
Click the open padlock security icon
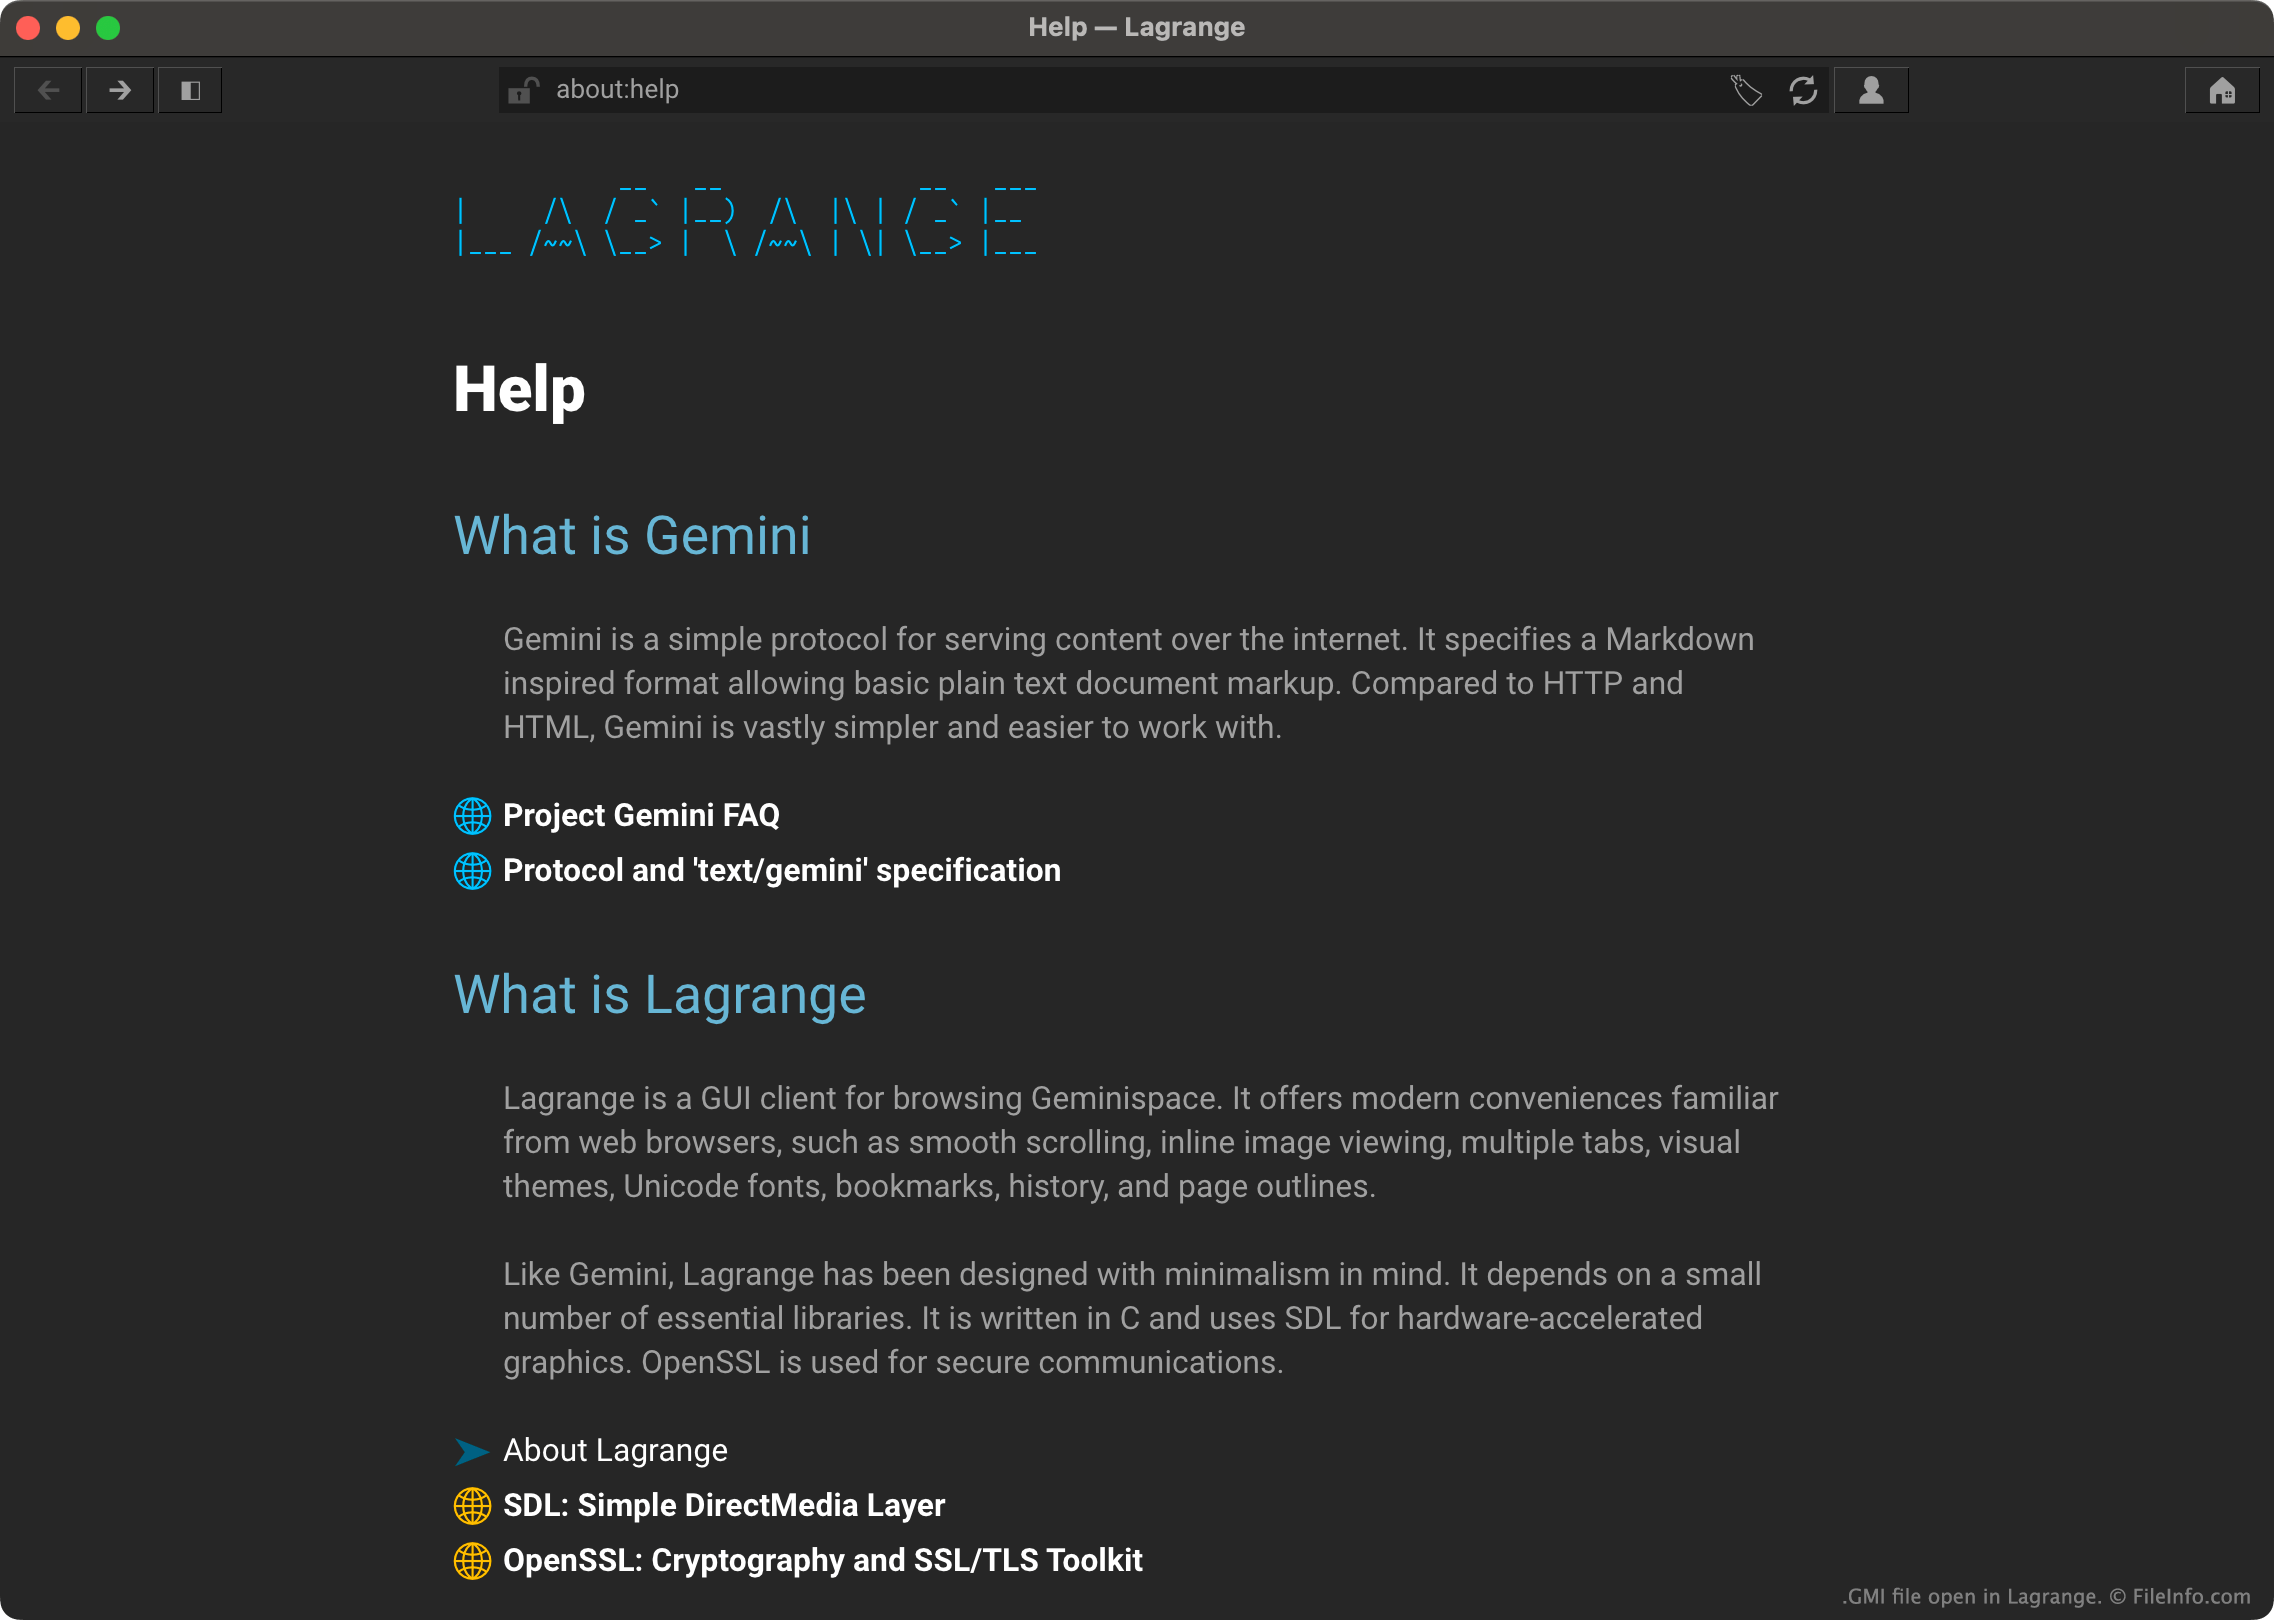click(x=523, y=90)
